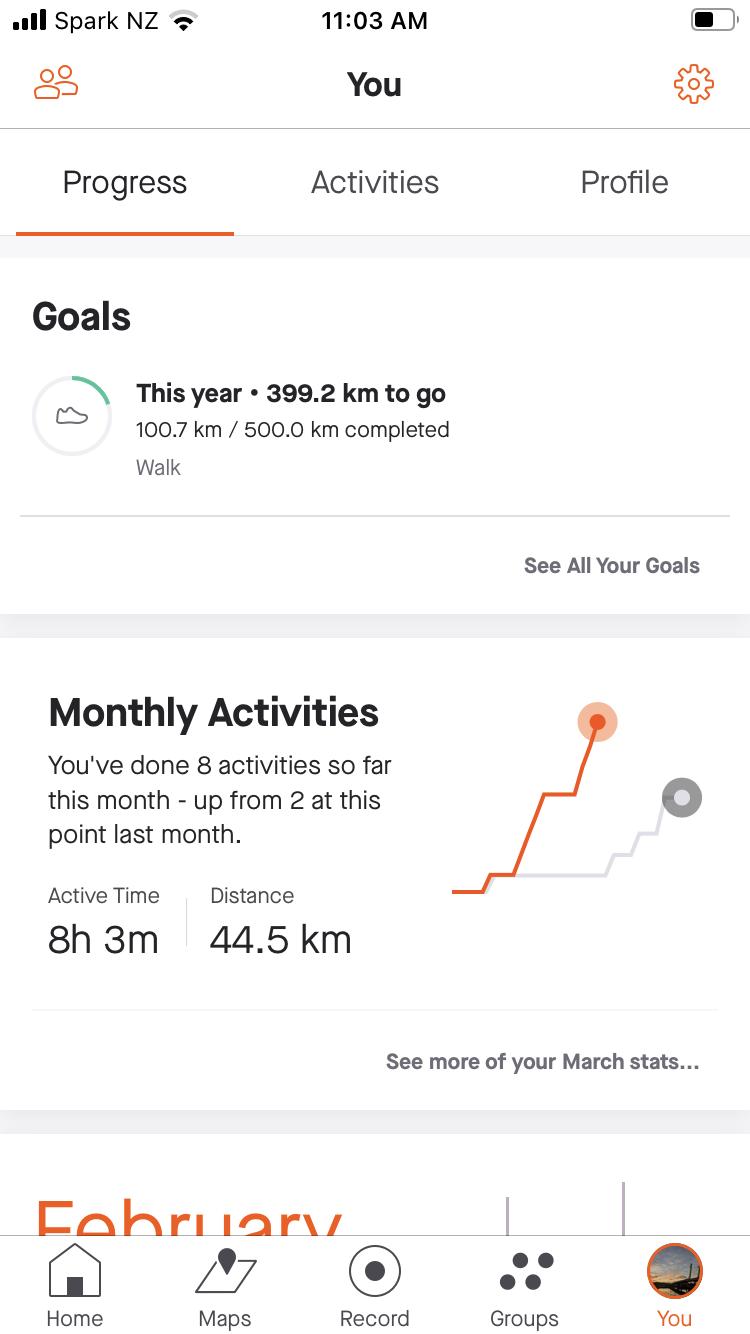Switch to the Activities tab
This screenshot has height=1334, width=750.
(375, 183)
